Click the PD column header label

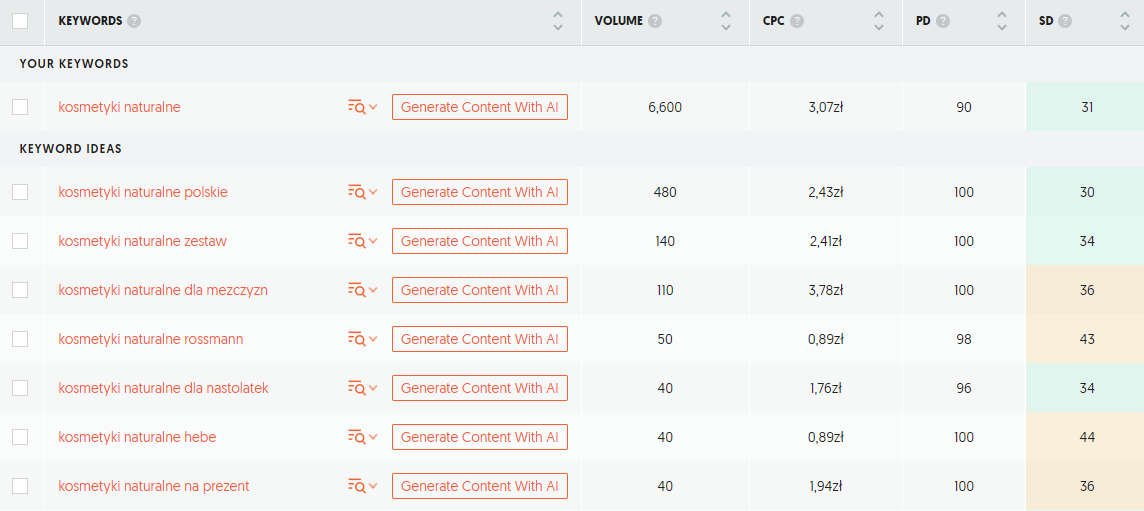click(924, 21)
